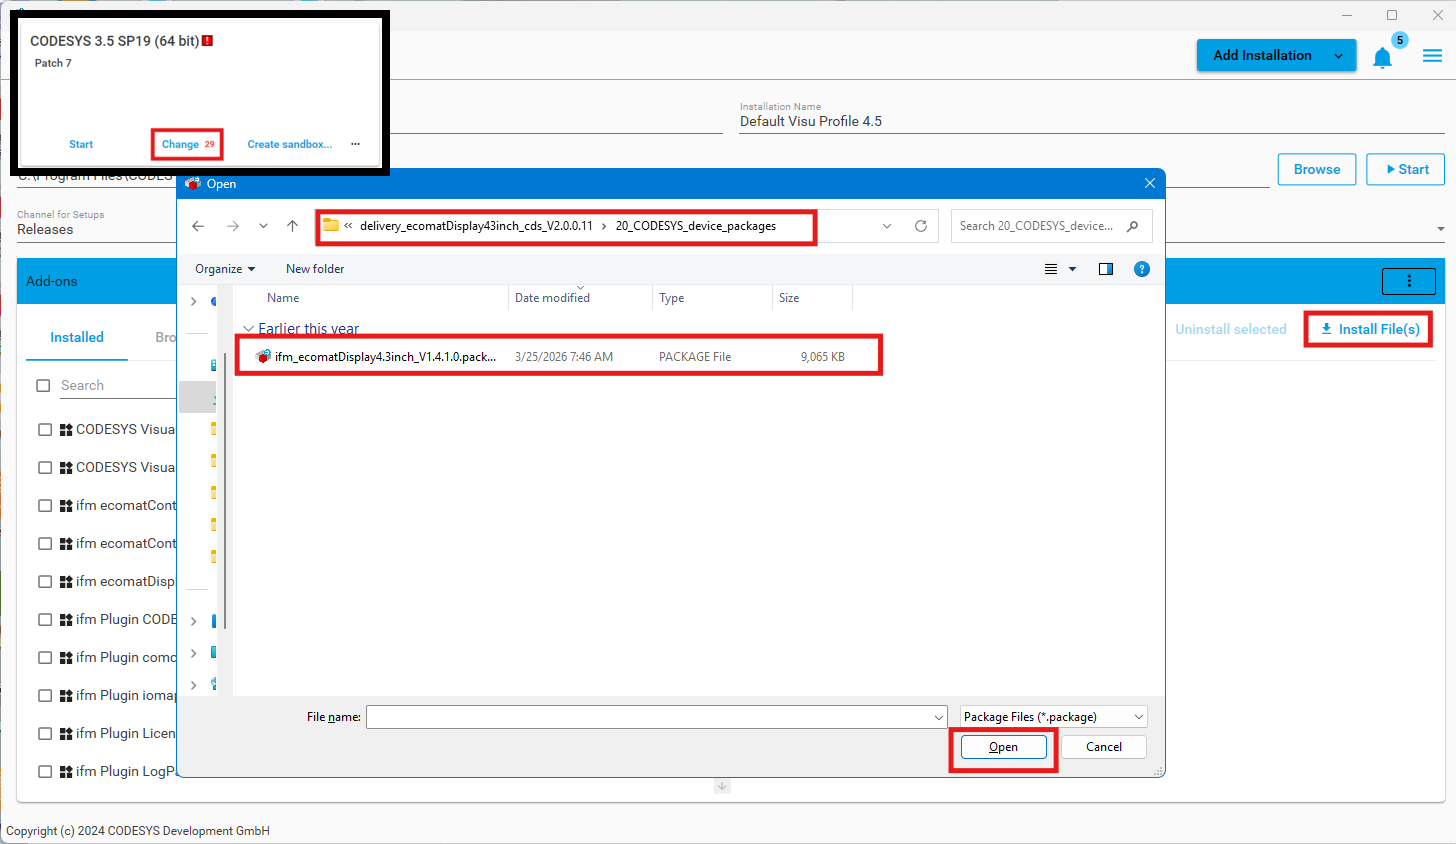The image size is (1456, 844).
Task: Check the ifm Plugin comc checkbox
Action: coord(45,658)
